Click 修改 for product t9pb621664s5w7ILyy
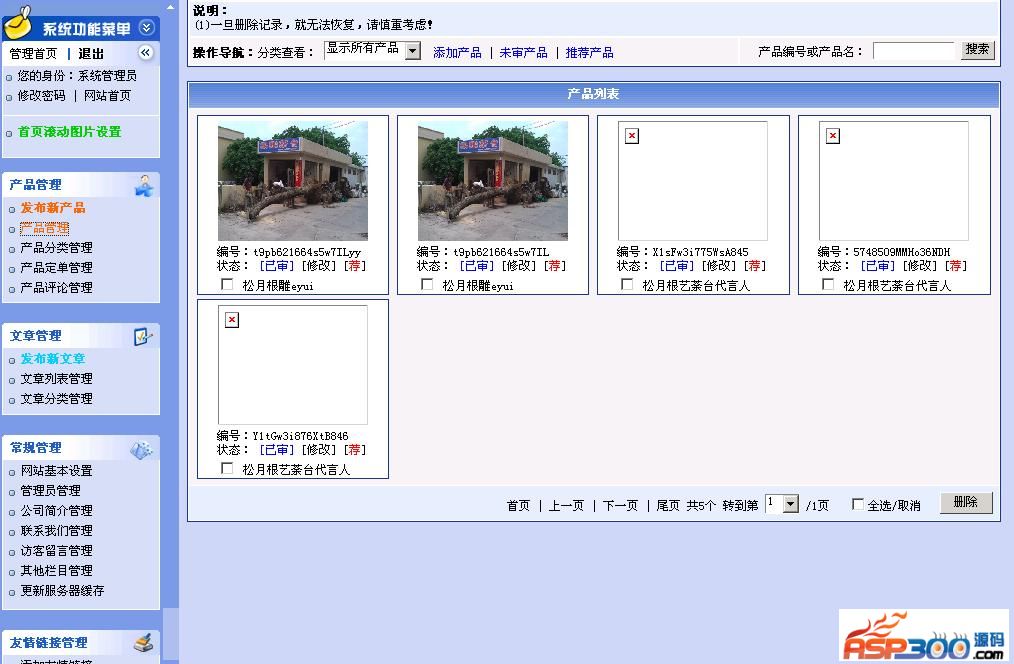1014x664 pixels. coord(319,266)
